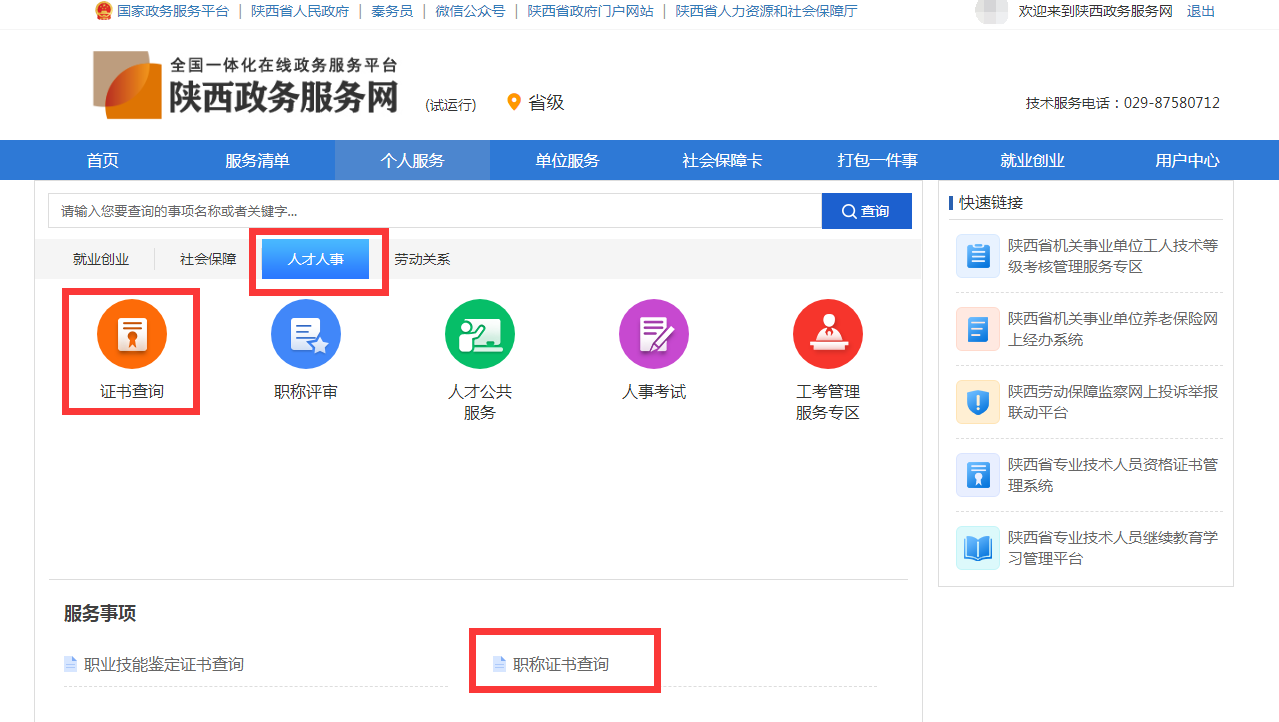Open 职业技能鉴定证书查询 link
Viewport: 1279px width, 722px height.
[x=162, y=663]
